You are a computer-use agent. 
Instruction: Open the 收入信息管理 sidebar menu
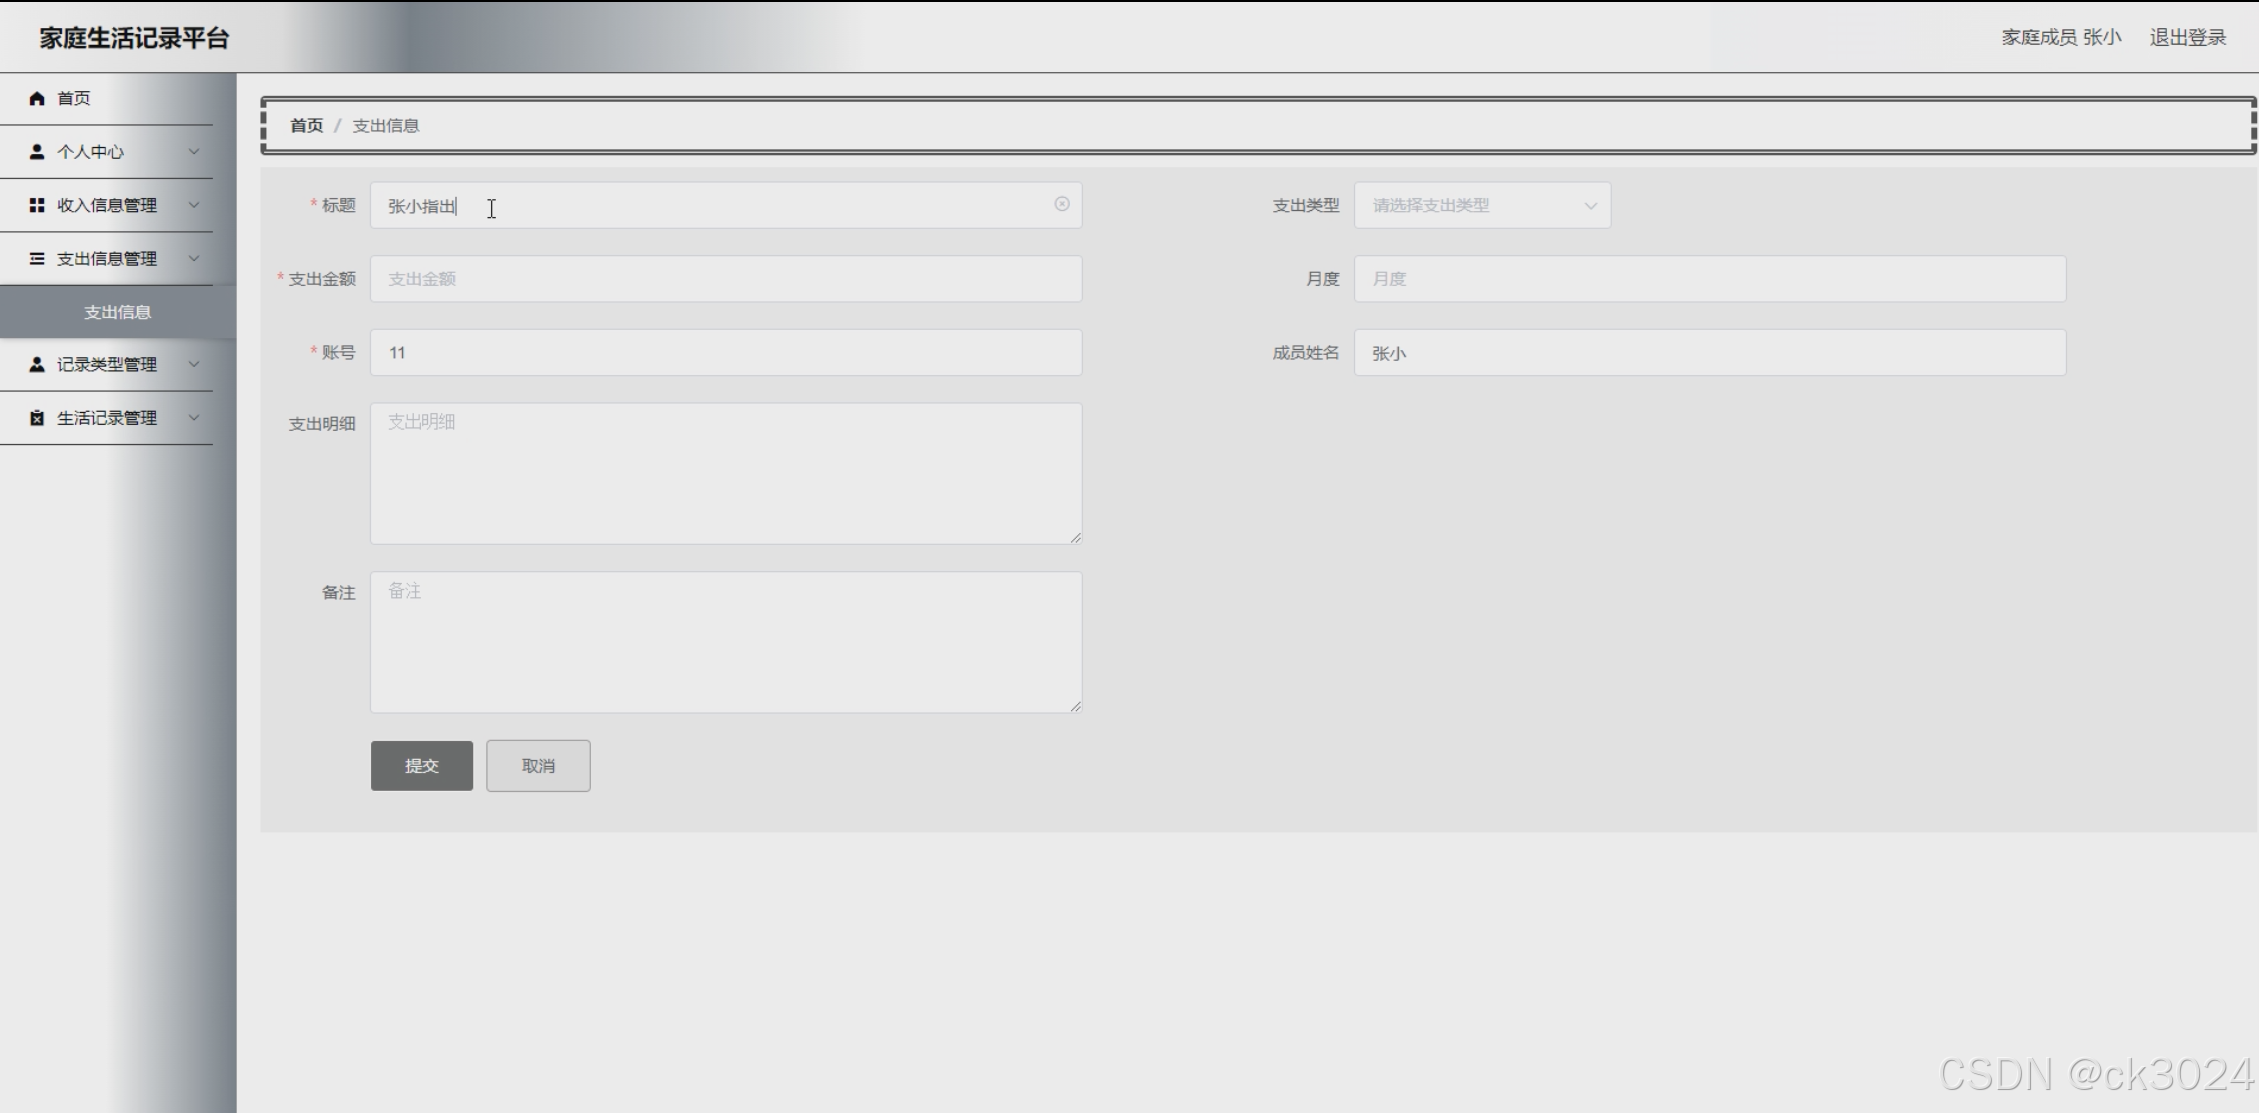106,205
